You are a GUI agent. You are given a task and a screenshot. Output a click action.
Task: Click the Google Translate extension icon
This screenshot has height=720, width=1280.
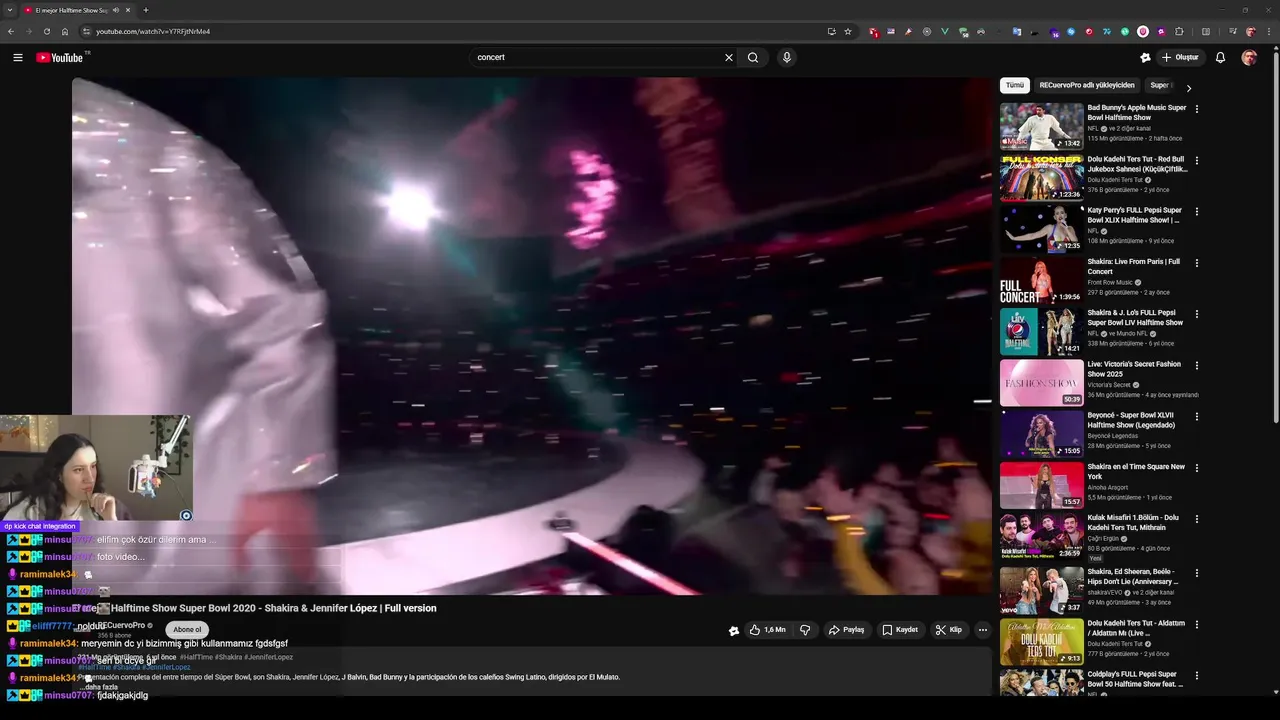(1017, 31)
